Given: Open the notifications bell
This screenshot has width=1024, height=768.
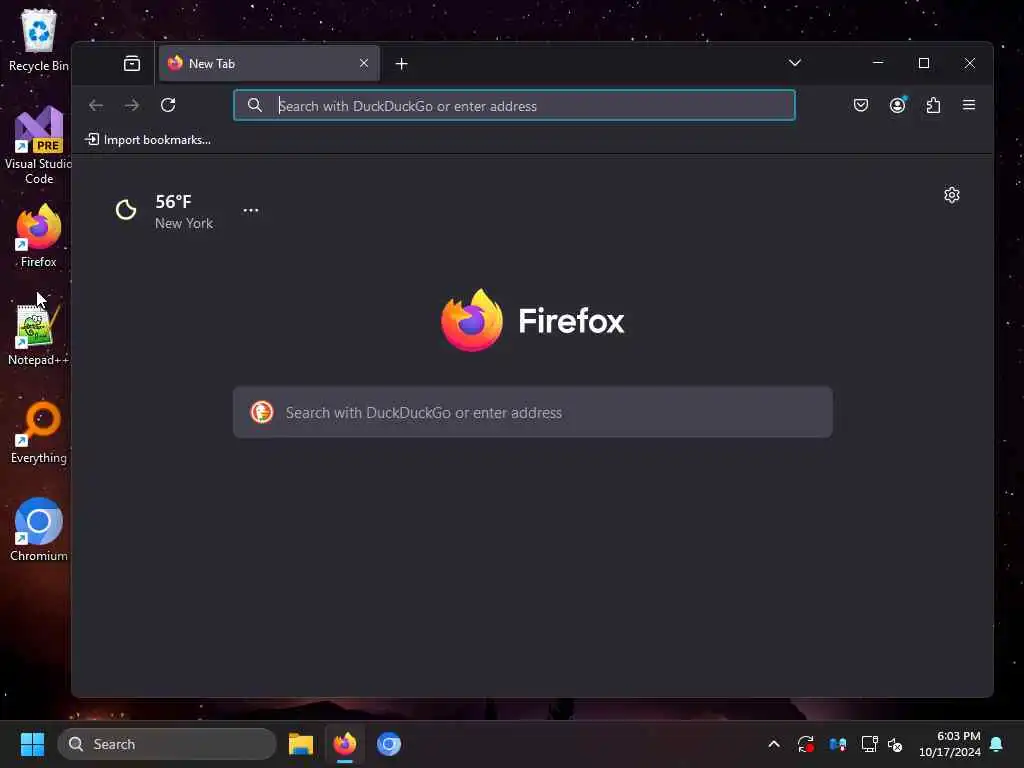Looking at the screenshot, I should [996, 744].
